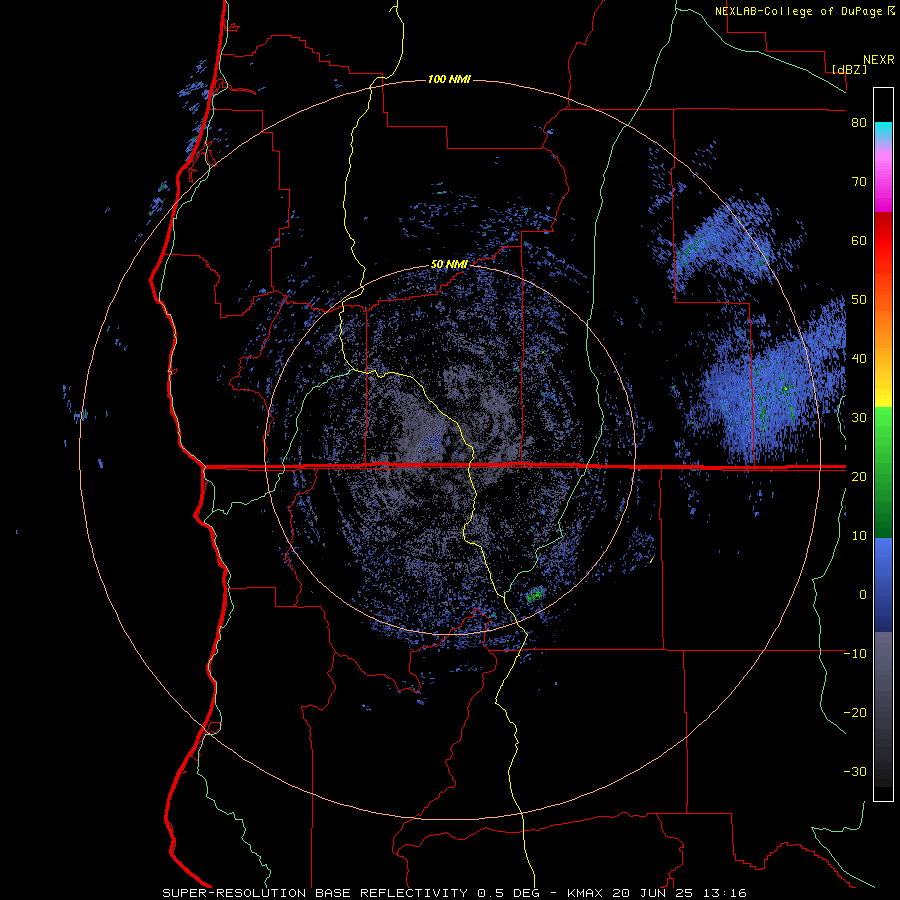Viewport: 900px width, 900px height.
Task: Click the Super-Resolution Base Reflectivity caption
Action: tap(455, 893)
